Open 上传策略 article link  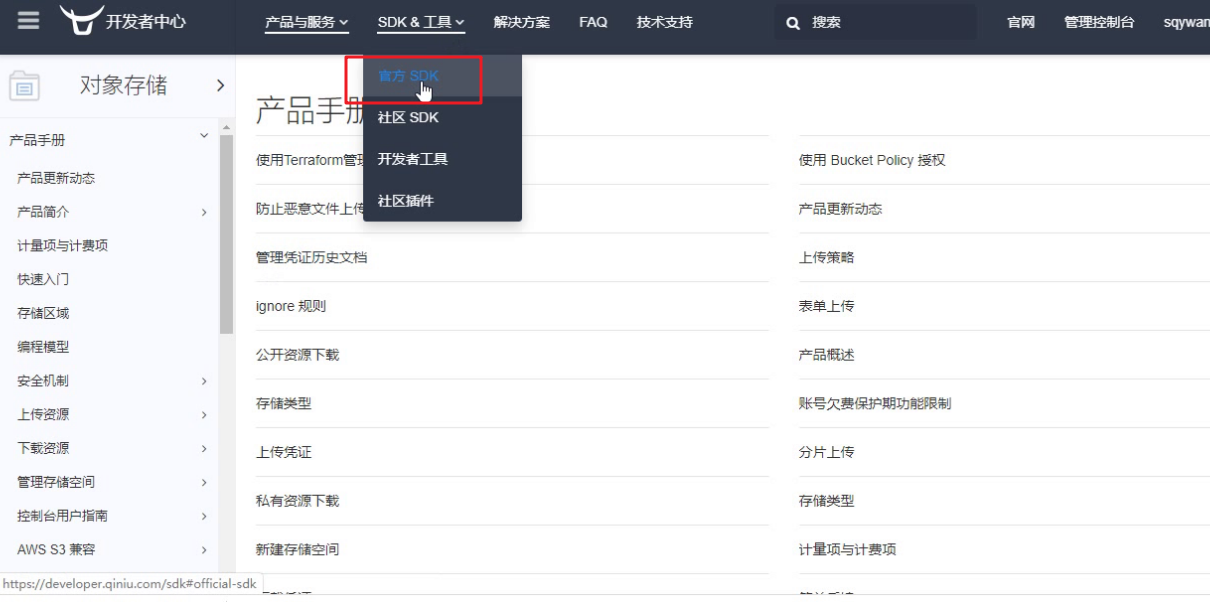(826, 257)
